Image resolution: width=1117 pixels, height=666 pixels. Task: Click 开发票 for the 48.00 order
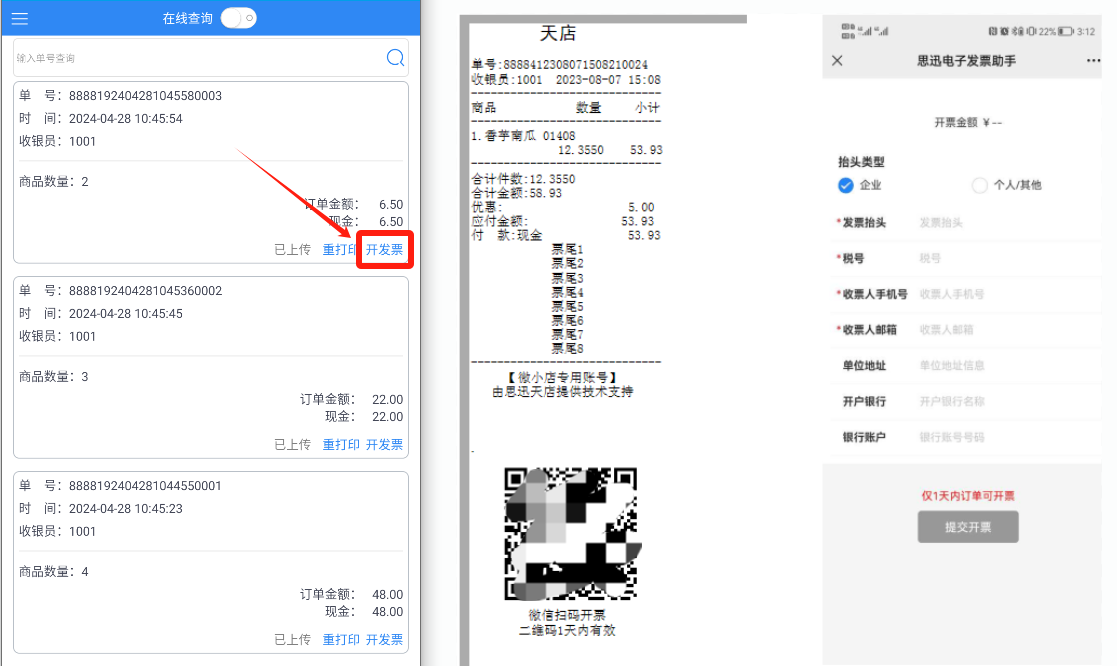tap(385, 640)
